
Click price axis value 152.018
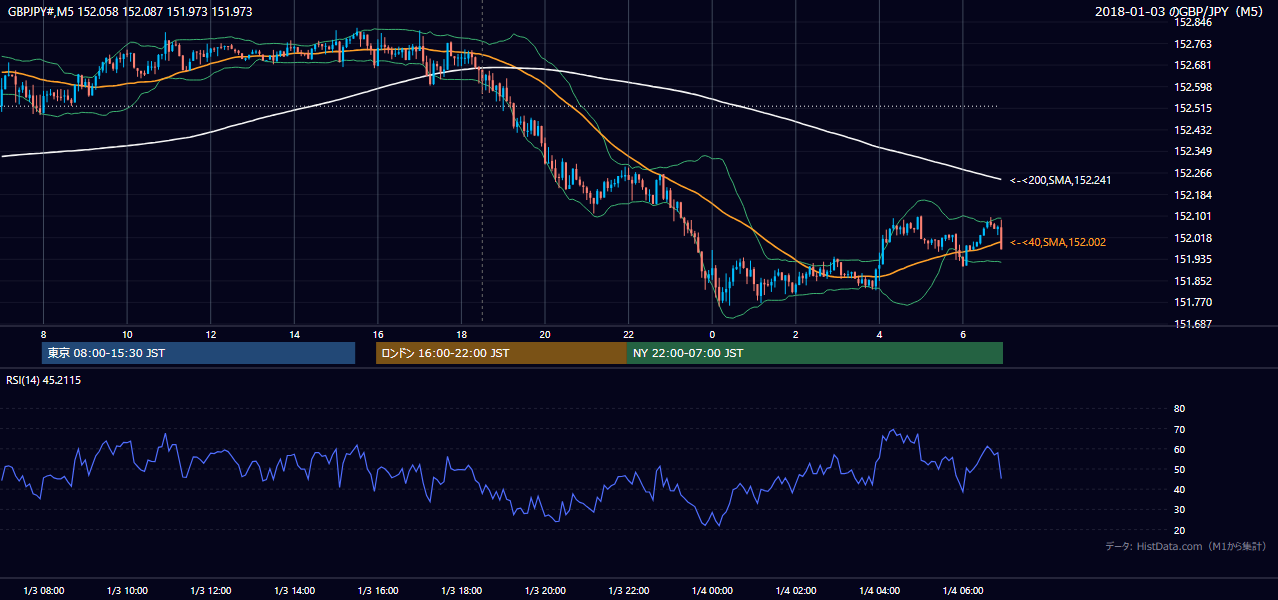tap(1193, 238)
